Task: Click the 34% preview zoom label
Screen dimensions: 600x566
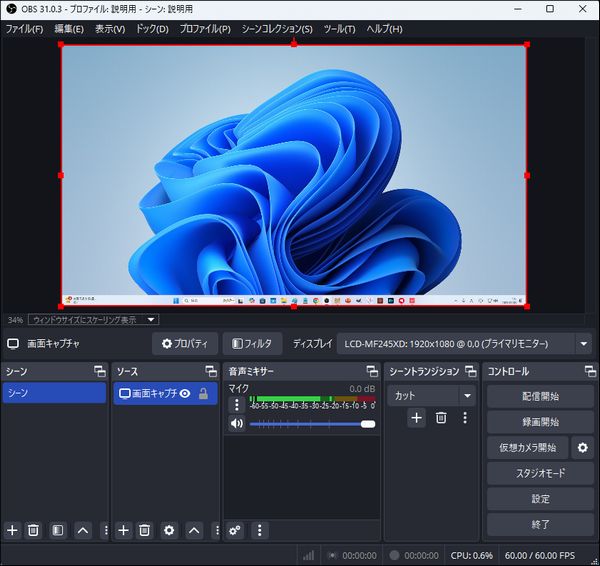Action: (x=15, y=320)
